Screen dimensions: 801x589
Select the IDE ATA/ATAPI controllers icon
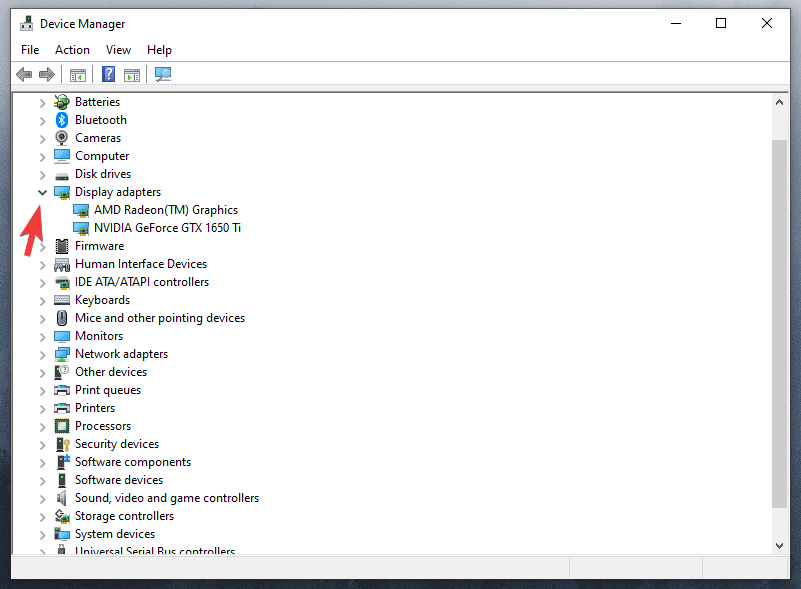[x=62, y=282]
